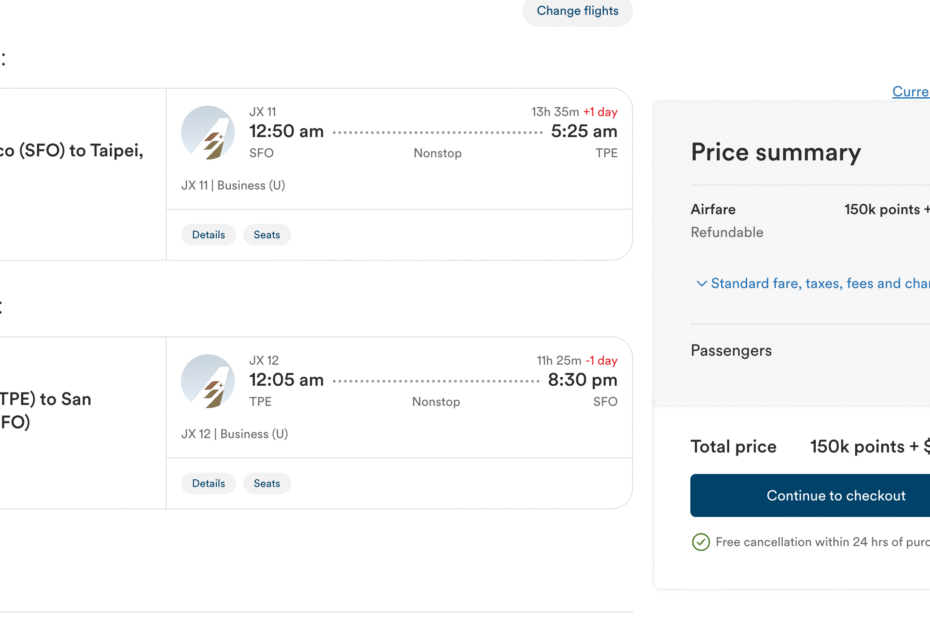Continue to checkout
The height and width of the screenshot is (620, 930).
(x=810, y=495)
